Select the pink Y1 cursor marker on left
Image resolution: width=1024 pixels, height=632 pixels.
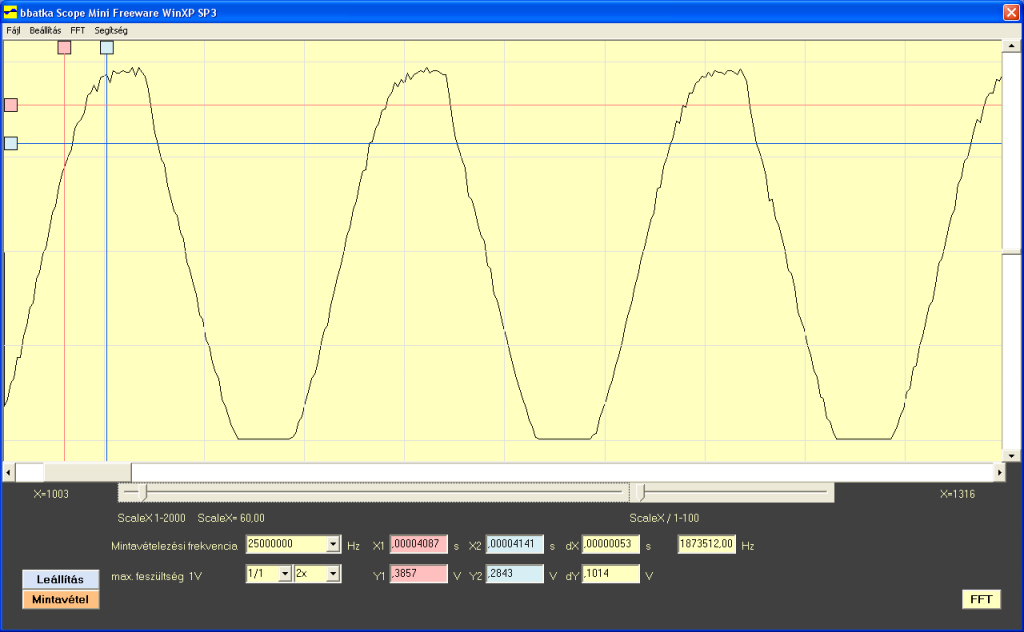(11, 104)
